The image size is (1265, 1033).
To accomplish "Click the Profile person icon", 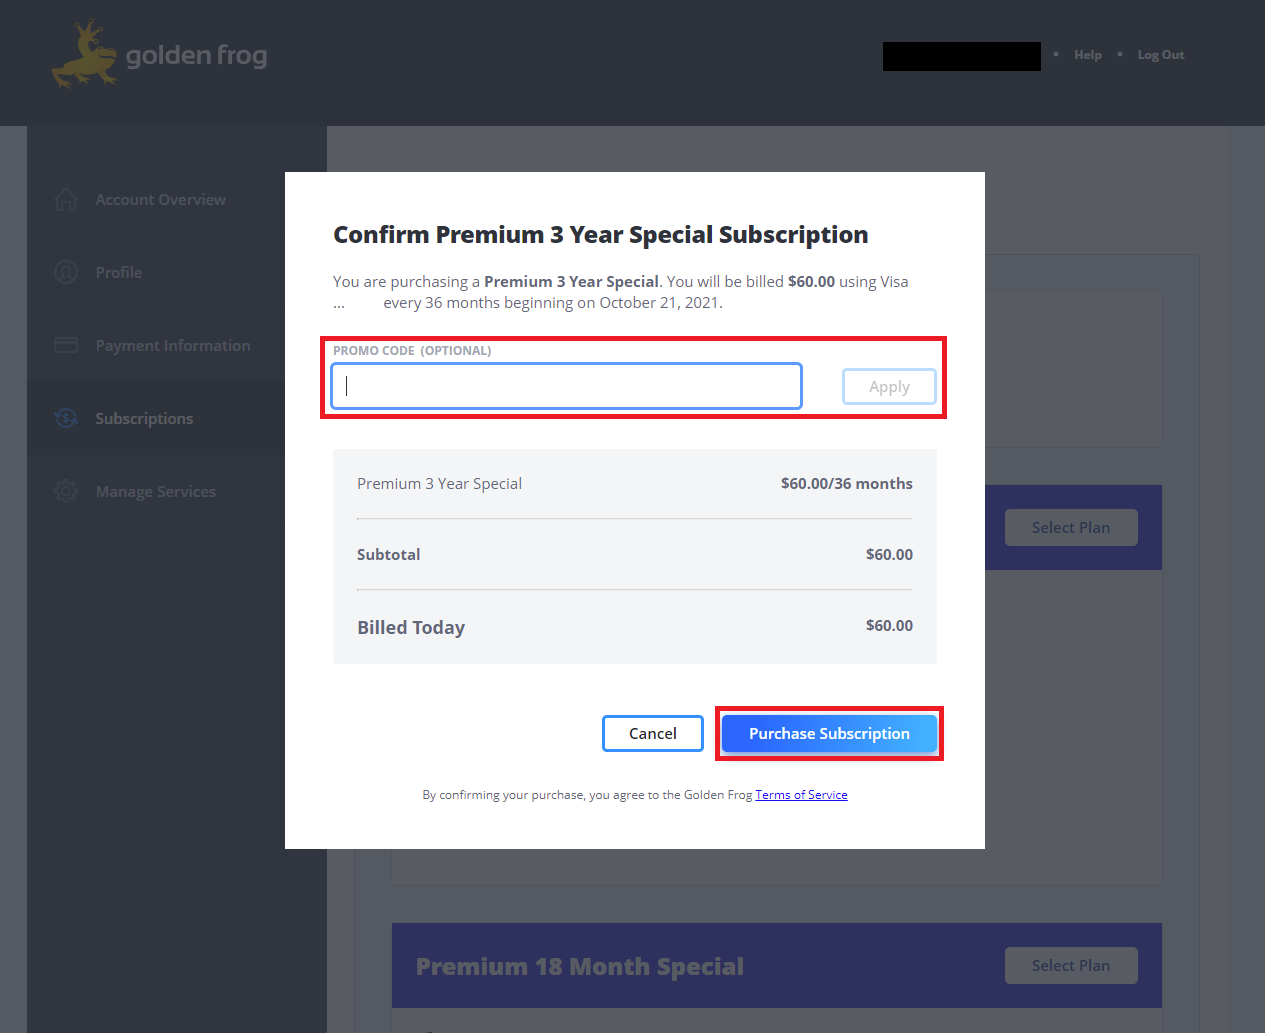I will click(x=65, y=272).
